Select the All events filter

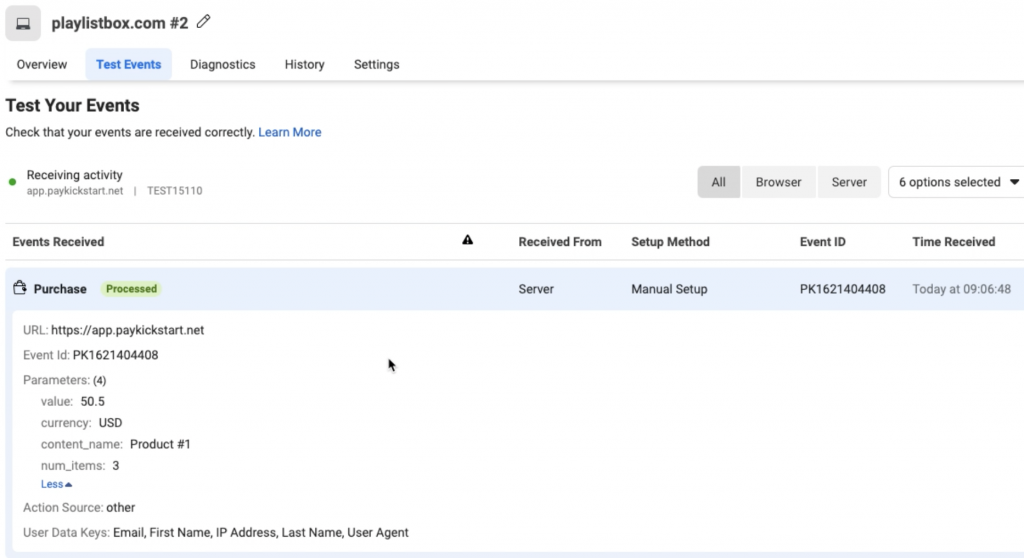(x=718, y=182)
